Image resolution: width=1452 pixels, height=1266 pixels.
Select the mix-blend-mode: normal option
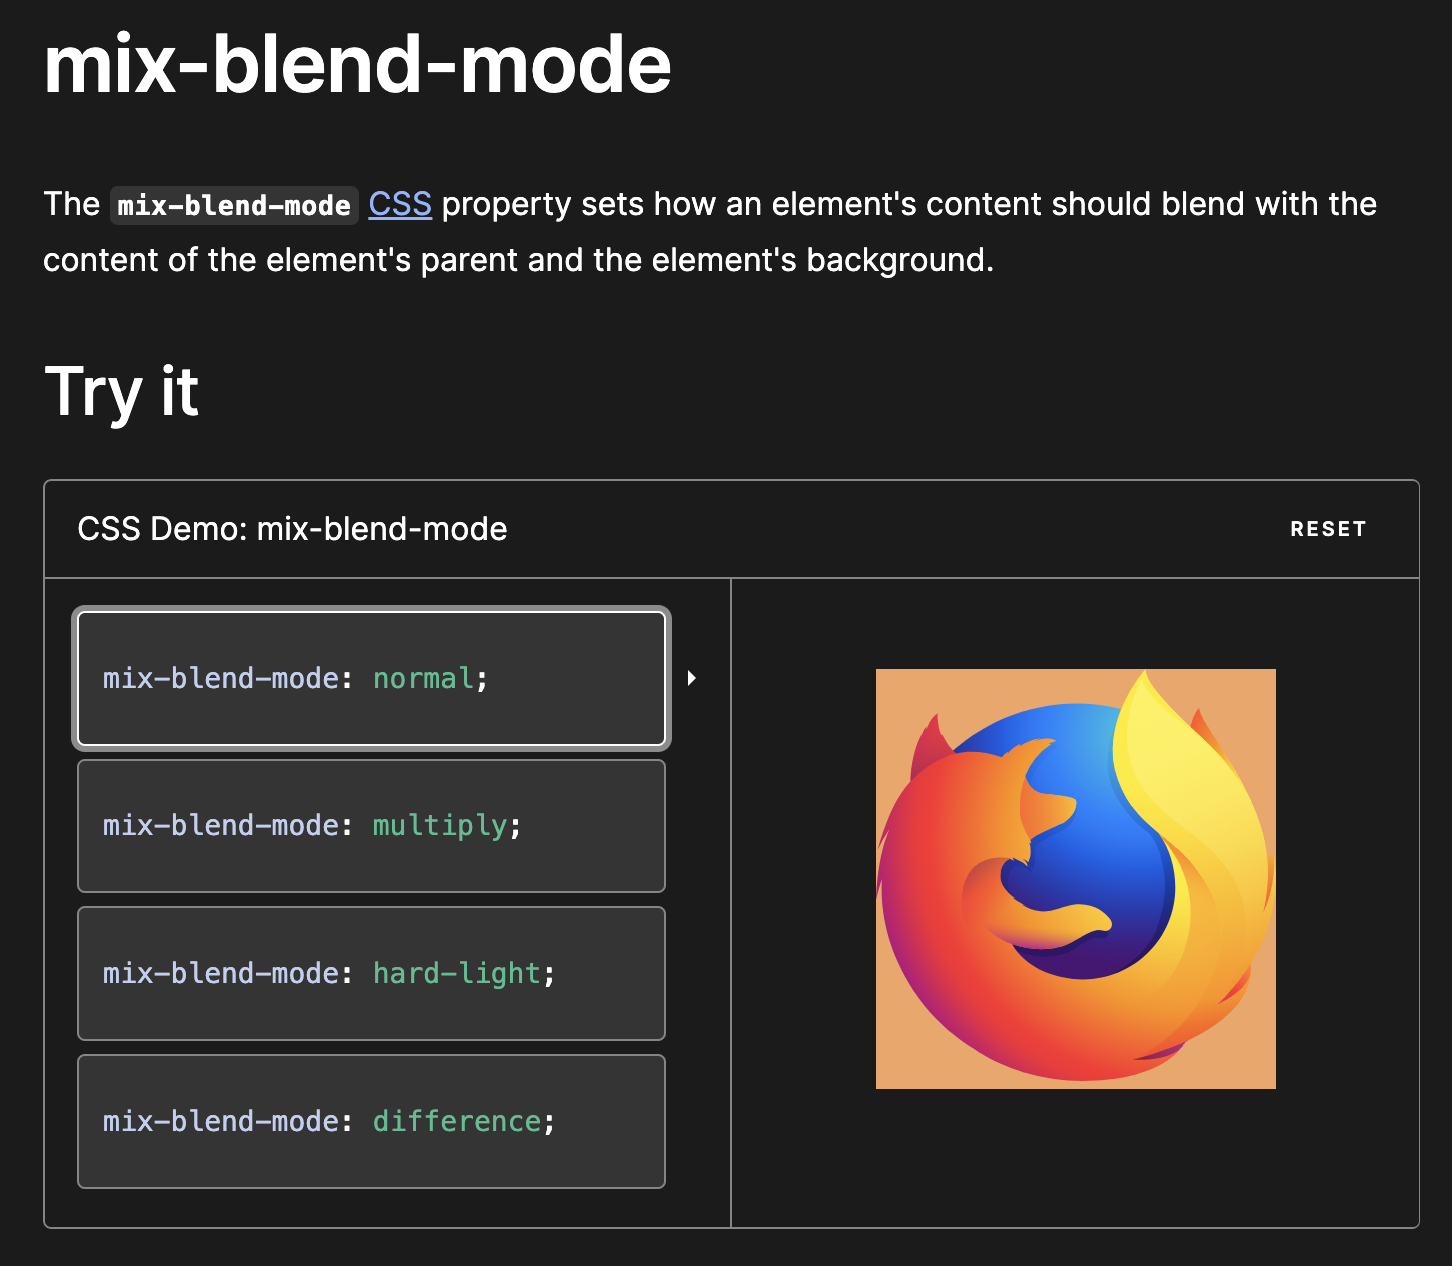(x=371, y=679)
